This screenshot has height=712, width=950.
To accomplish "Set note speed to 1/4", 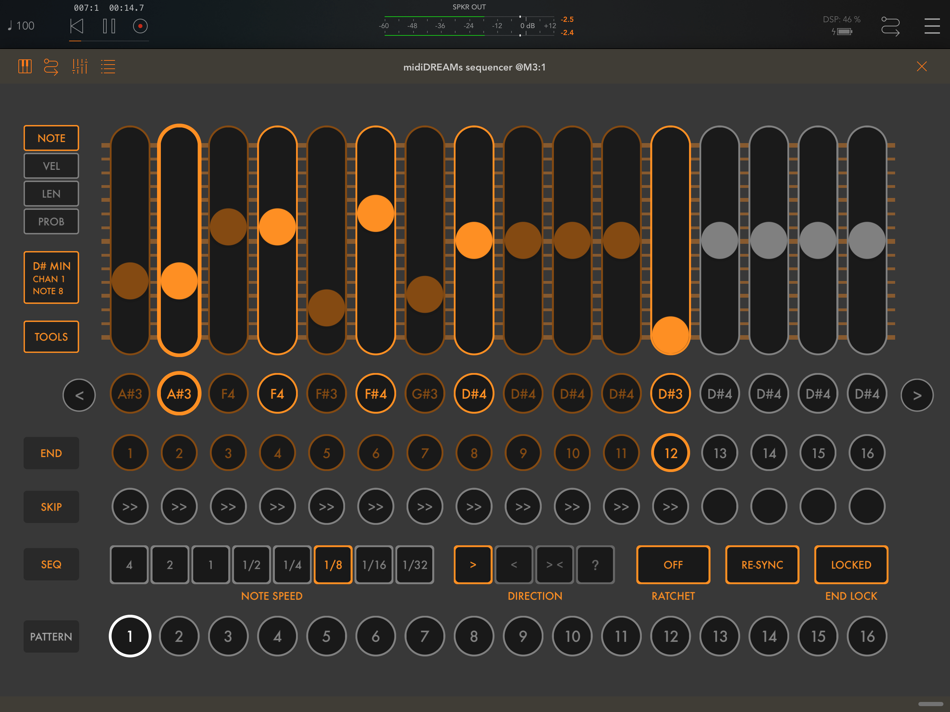I will [292, 565].
